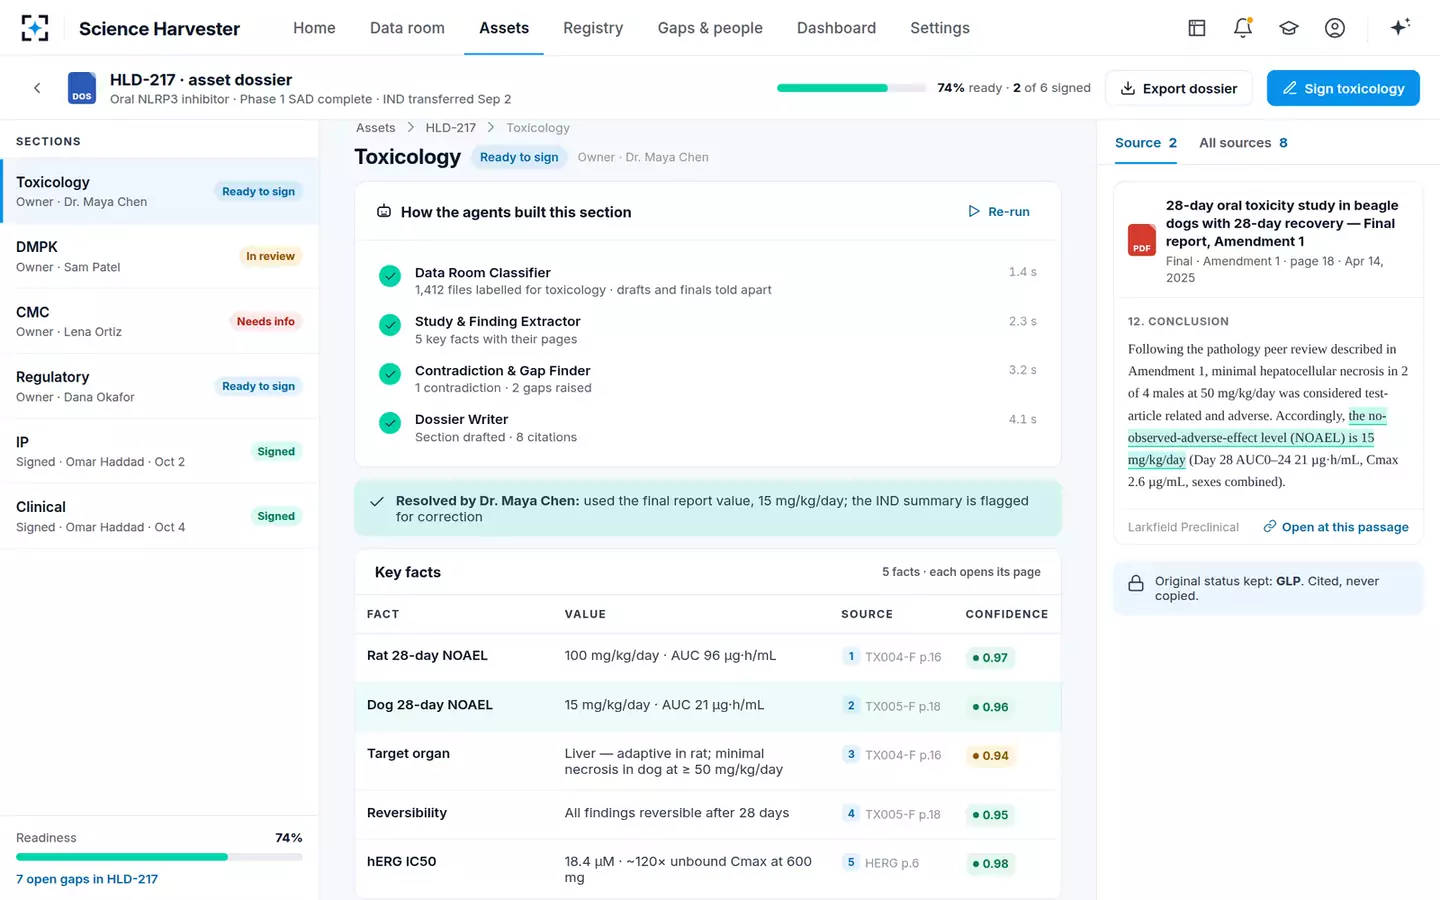
Task: Open the hERG IC50 fact row
Action: click(708, 869)
